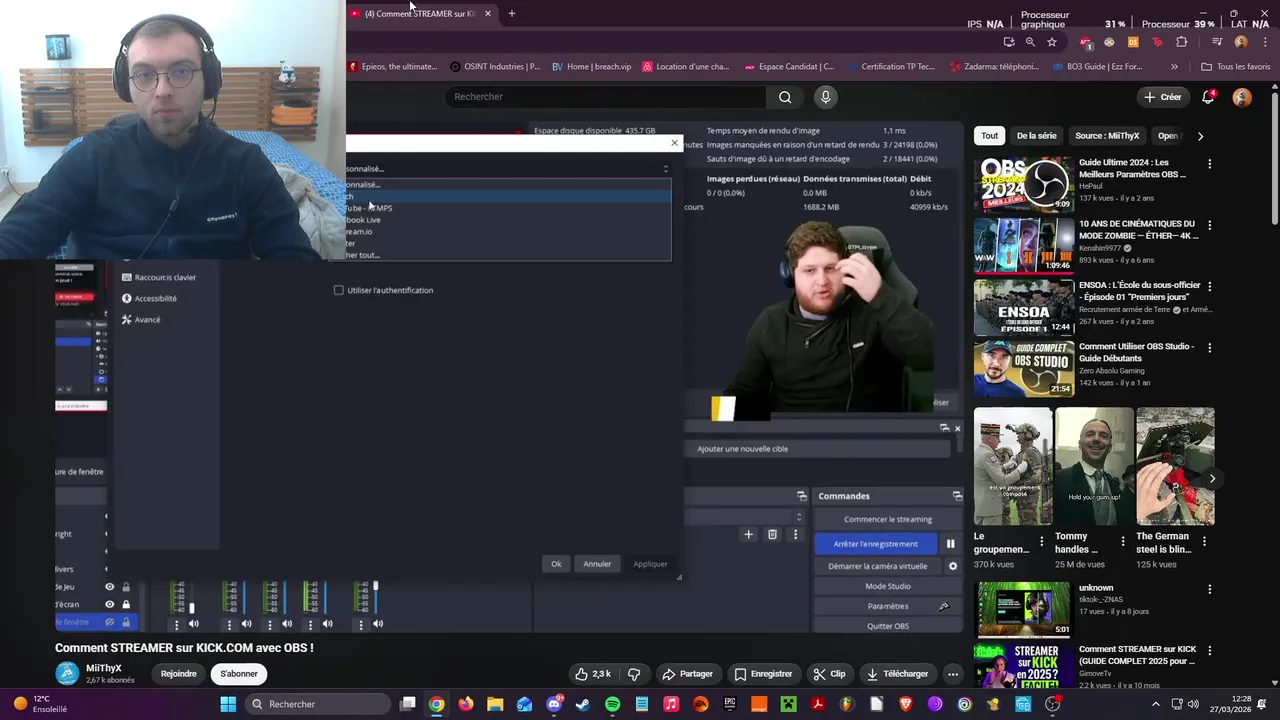Open Spotify from the taskbar

click(612, 704)
